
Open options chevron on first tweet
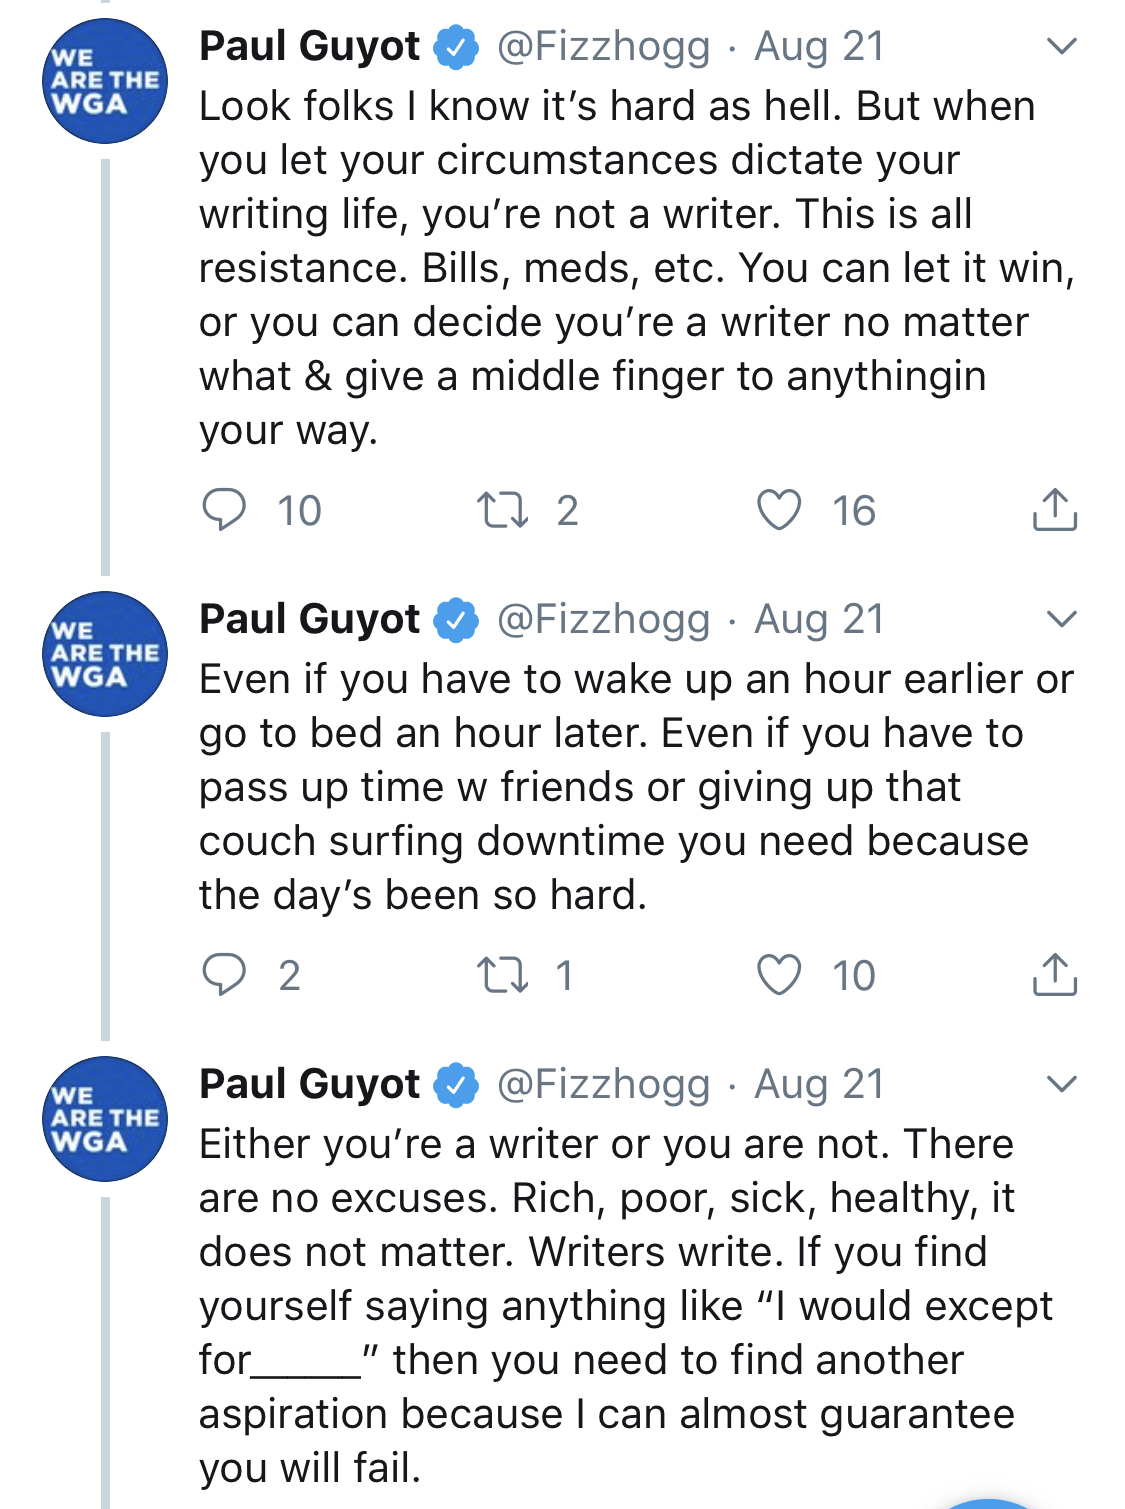(1060, 46)
